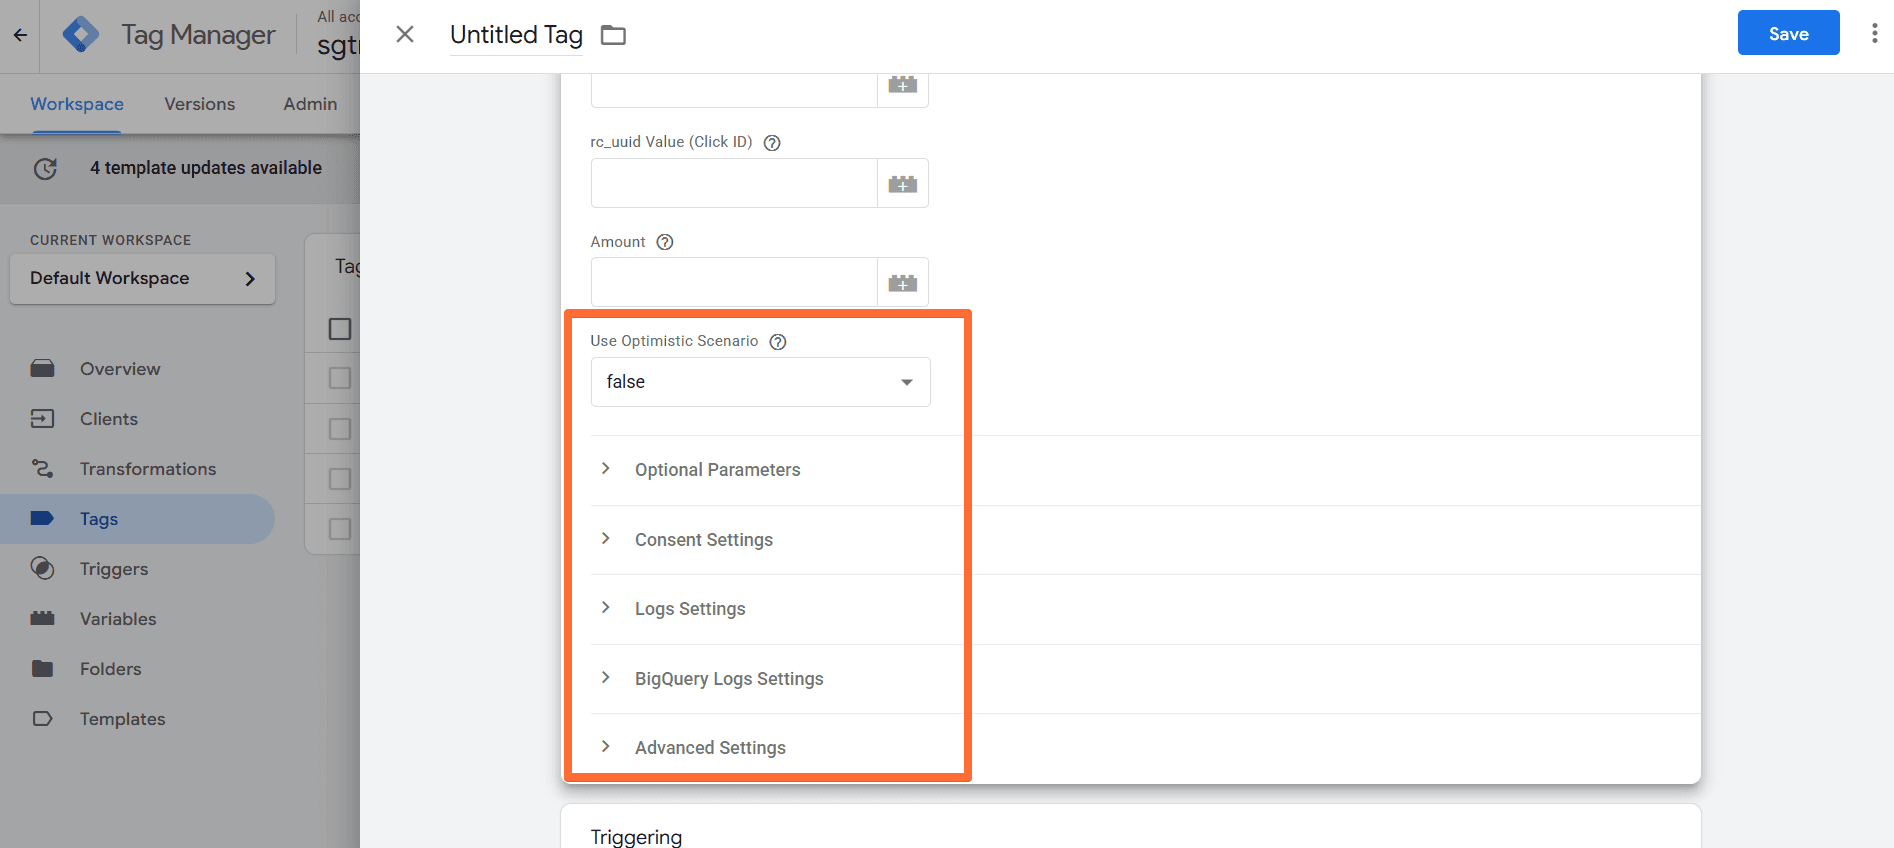Open the folder icon next to Untitled Tag
Viewport: 1894px width, 848px height.
613,34
